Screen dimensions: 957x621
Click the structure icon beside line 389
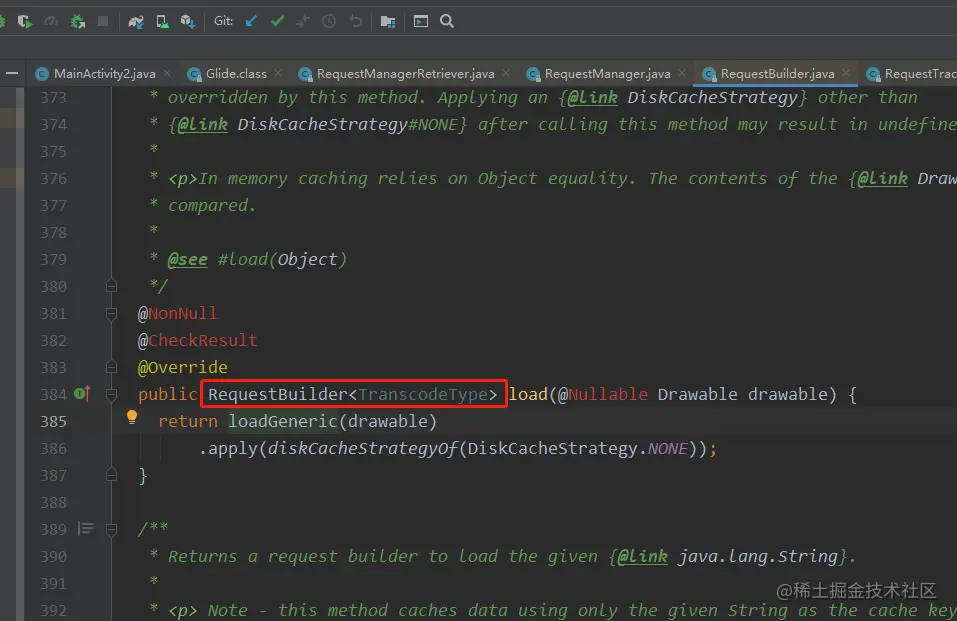coord(85,528)
